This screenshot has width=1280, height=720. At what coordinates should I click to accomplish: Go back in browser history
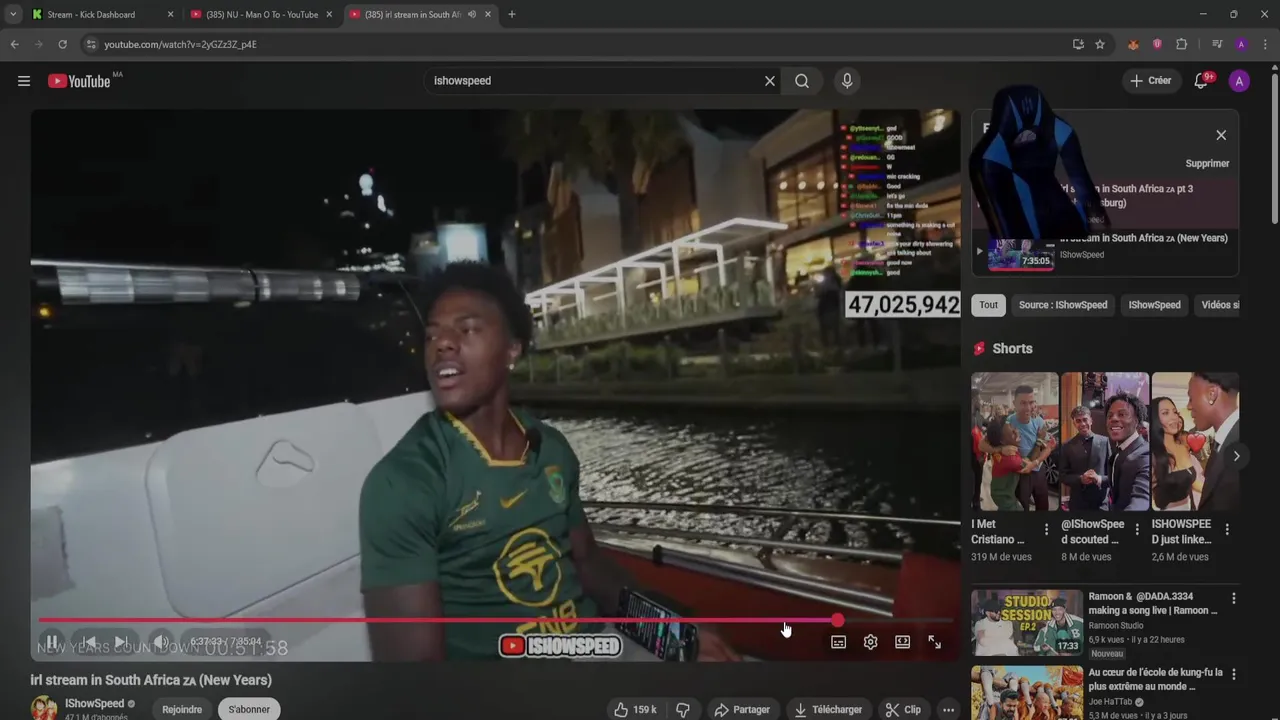click(x=14, y=44)
